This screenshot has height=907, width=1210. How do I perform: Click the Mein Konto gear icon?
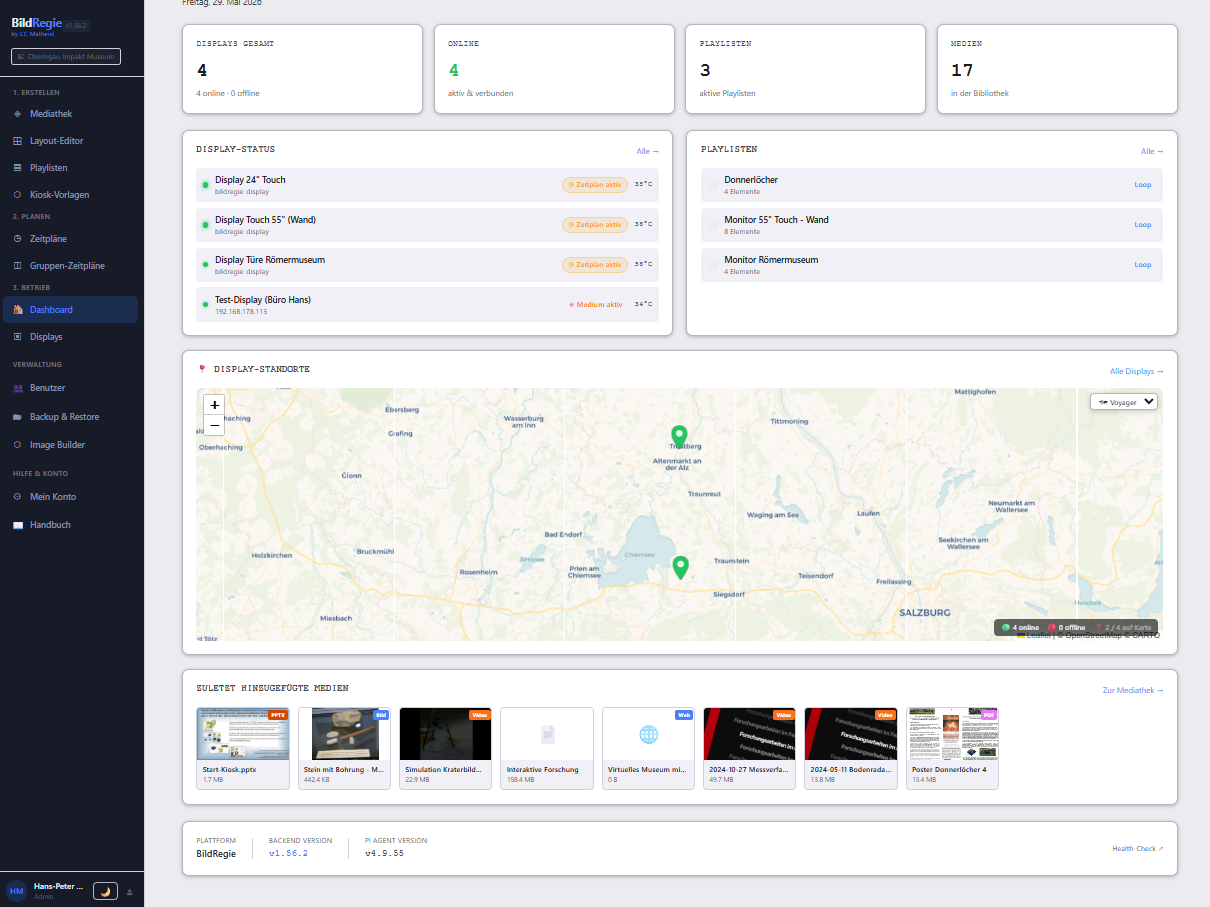[x=17, y=497]
